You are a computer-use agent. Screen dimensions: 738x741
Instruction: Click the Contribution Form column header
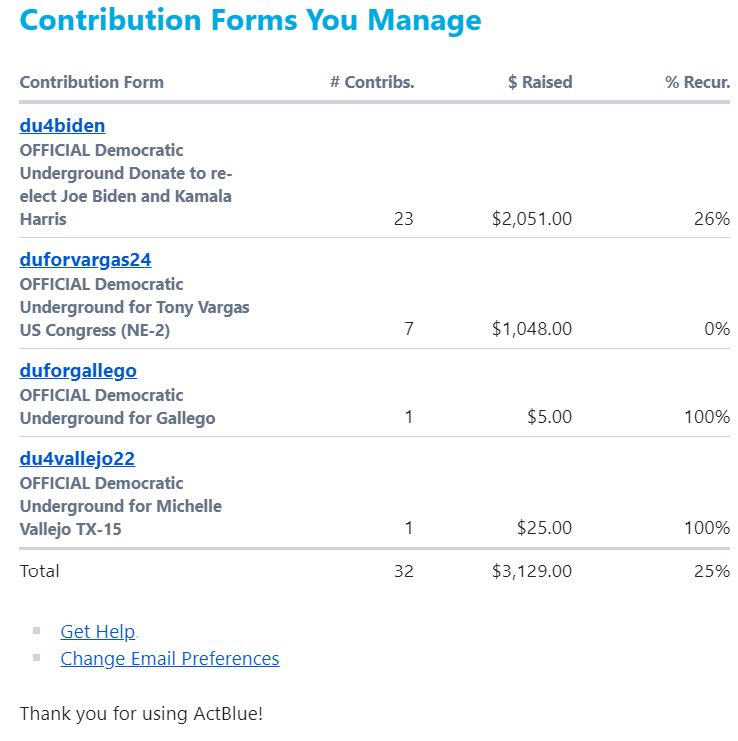(92, 82)
